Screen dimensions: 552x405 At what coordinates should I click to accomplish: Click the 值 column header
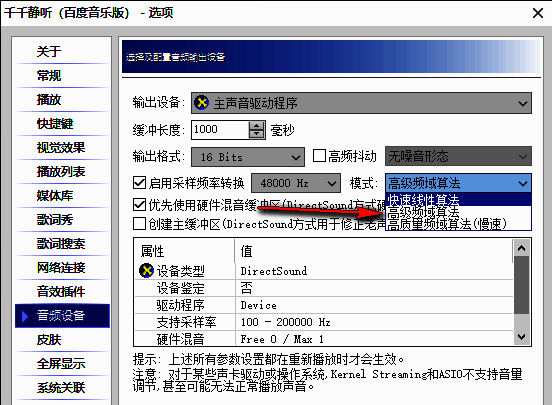coord(374,251)
